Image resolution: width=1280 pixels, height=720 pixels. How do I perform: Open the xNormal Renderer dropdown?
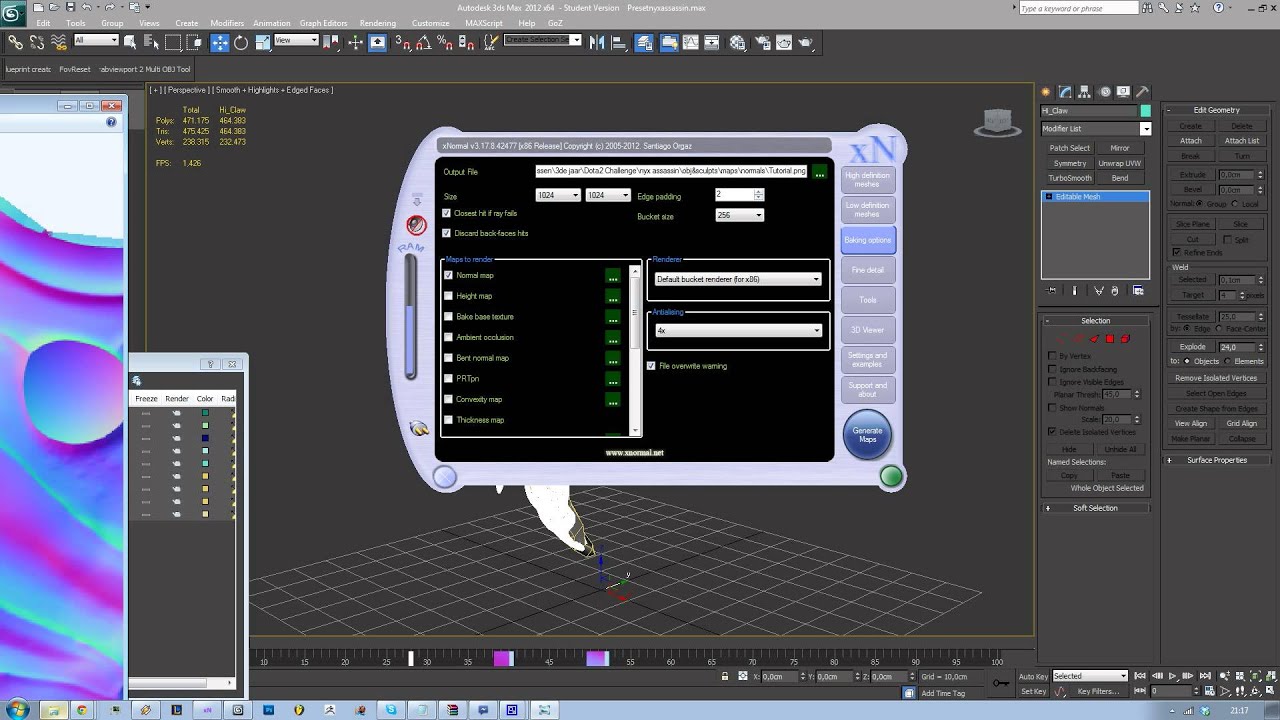tap(738, 279)
